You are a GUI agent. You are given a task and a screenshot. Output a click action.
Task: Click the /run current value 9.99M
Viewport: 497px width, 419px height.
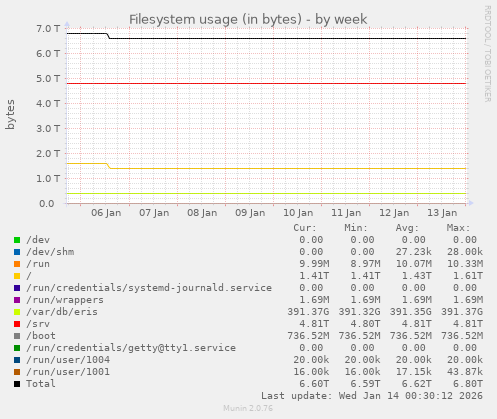(x=314, y=264)
